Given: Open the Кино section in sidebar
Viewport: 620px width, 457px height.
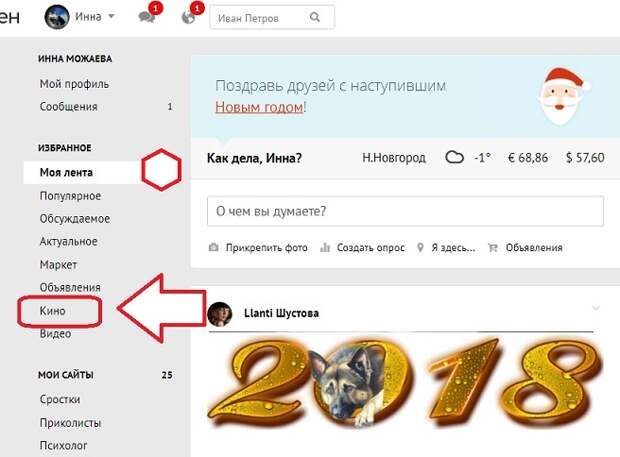Looking at the screenshot, I should point(53,311).
